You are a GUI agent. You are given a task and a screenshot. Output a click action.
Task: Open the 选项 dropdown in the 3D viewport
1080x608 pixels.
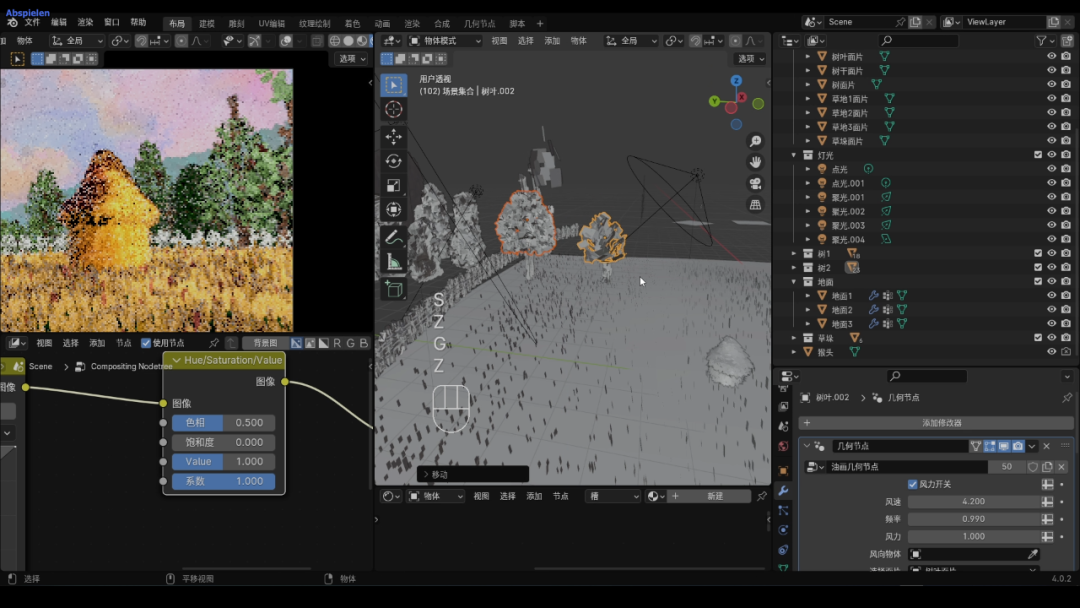(x=751, y=59)
